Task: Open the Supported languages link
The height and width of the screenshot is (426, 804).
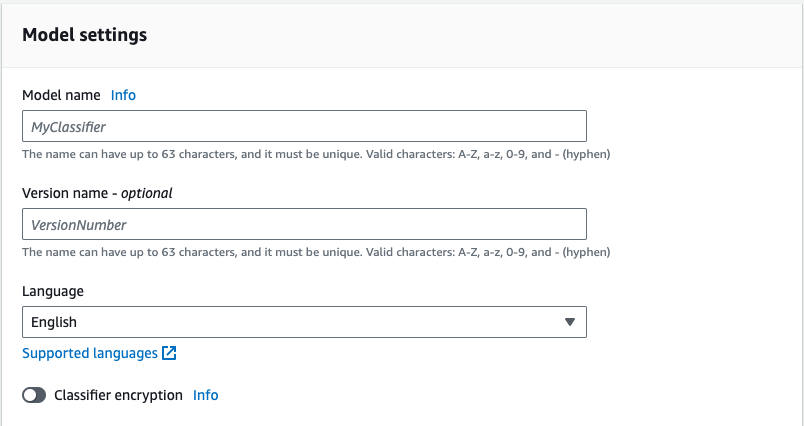Action: coord(89,353)
